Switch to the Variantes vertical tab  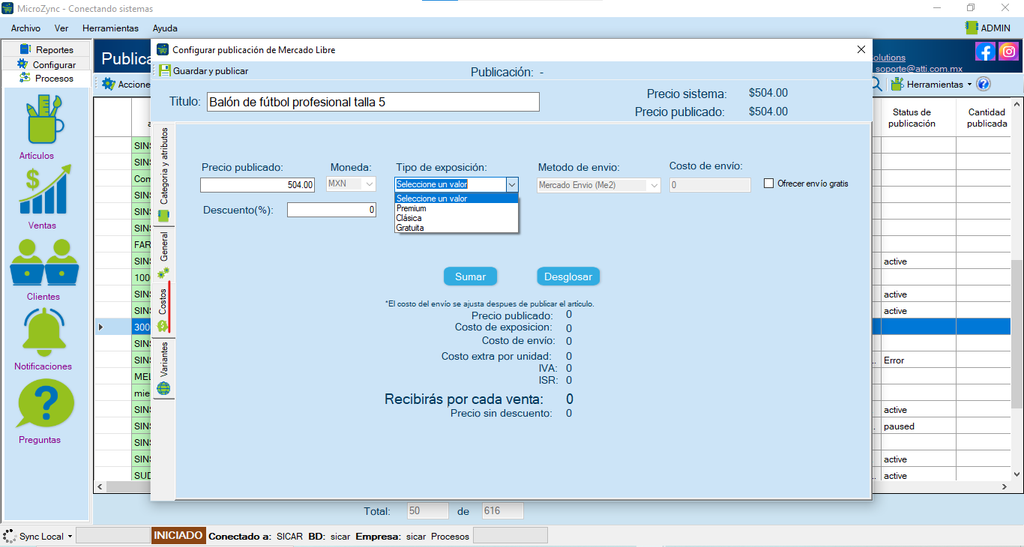164,369
